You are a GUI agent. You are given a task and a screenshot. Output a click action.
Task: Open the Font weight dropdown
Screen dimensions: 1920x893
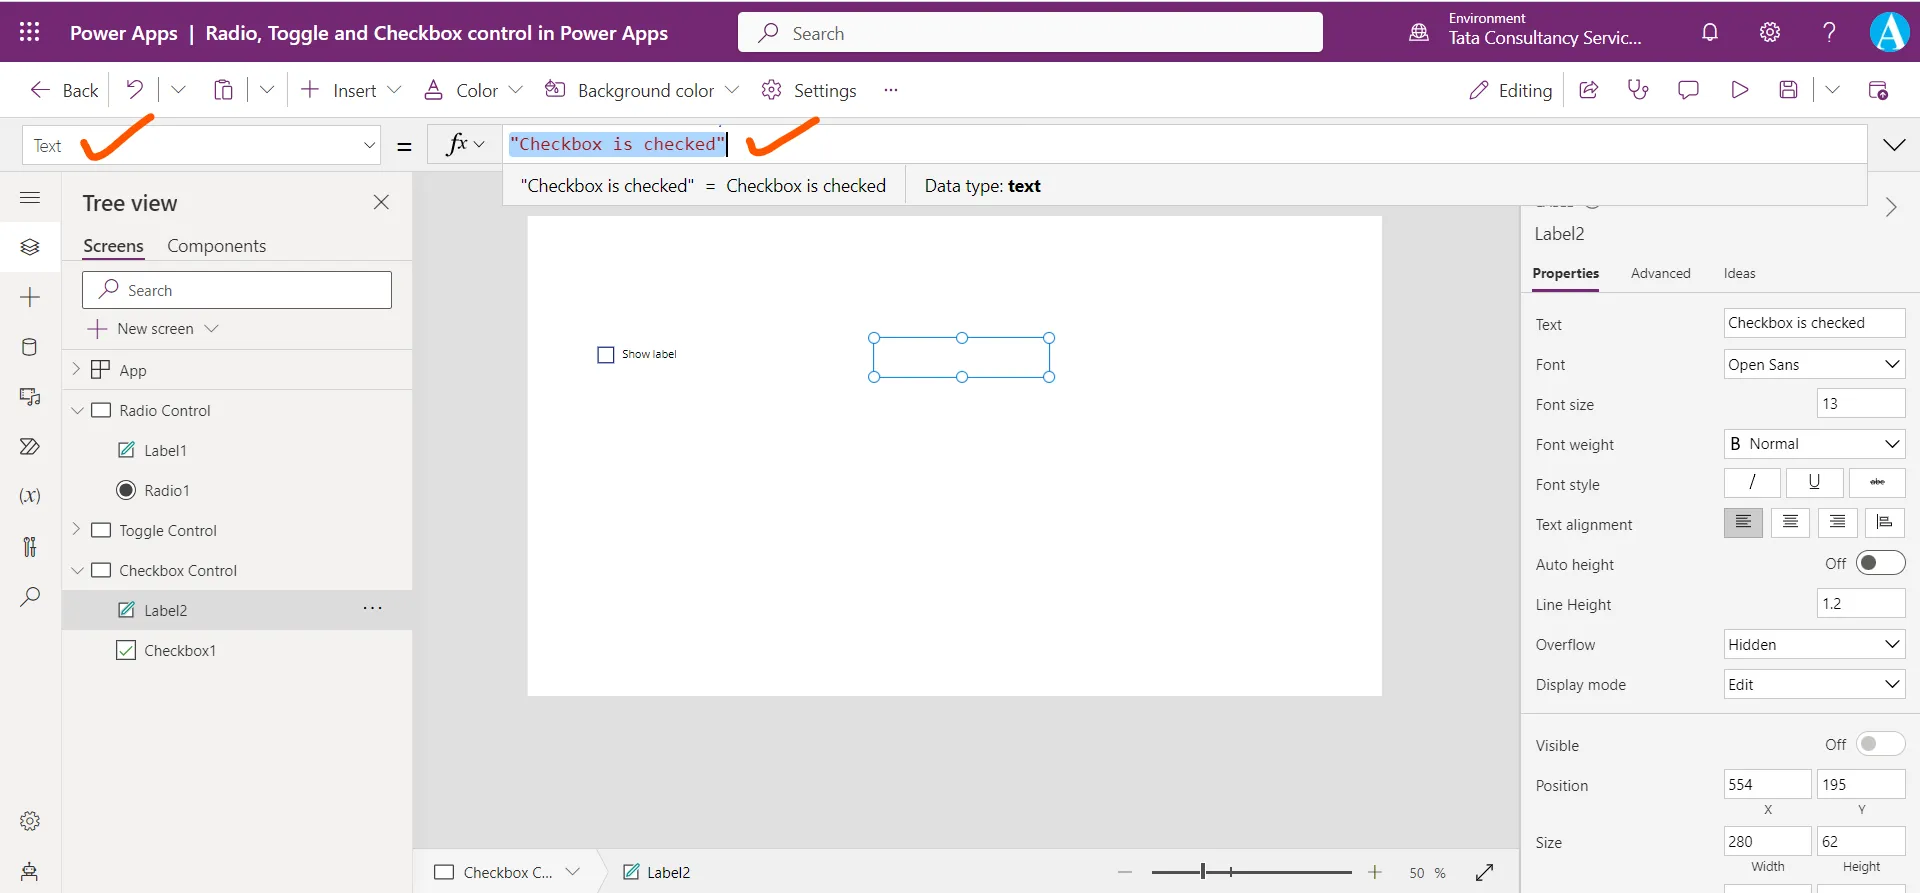tap(1814, 444)
